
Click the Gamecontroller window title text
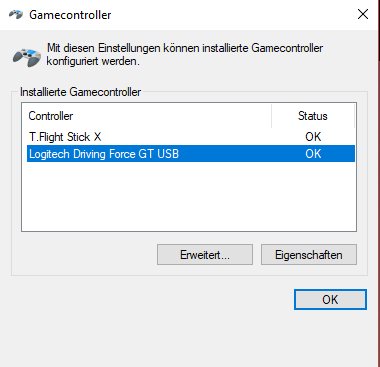[x=70, y=15]
